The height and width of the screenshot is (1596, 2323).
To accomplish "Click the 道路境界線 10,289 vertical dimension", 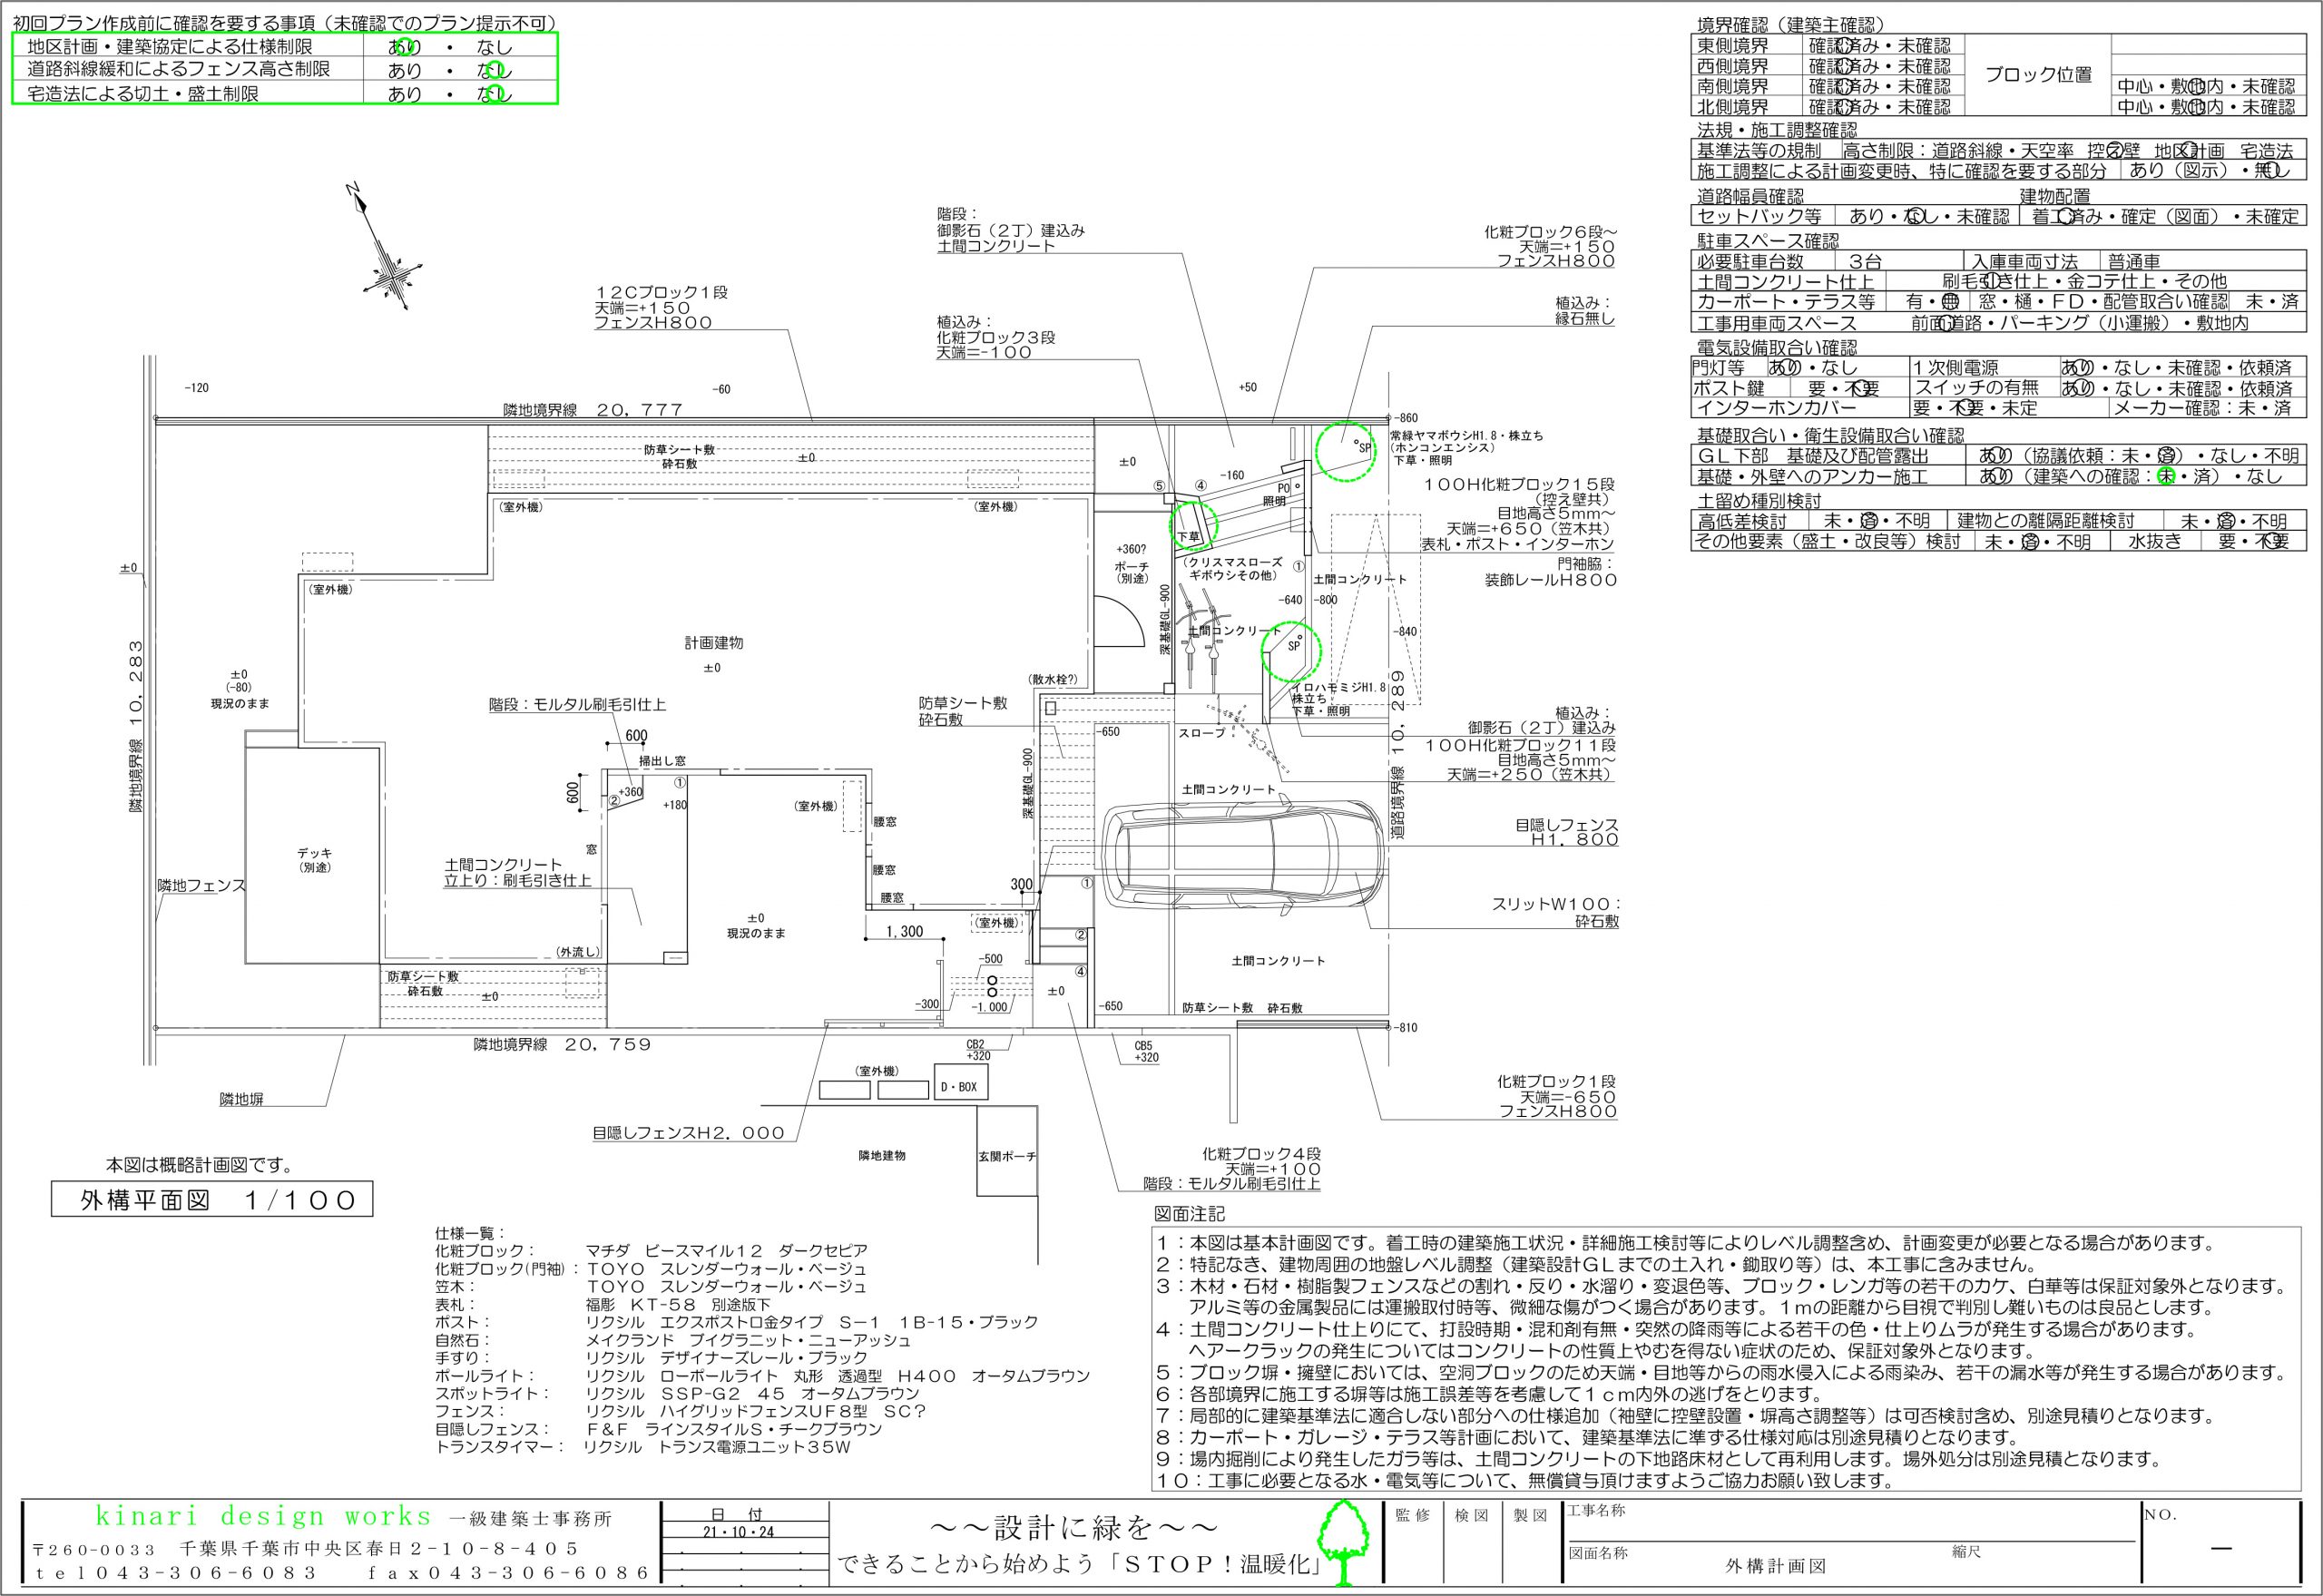I will tap(1399, 754).
